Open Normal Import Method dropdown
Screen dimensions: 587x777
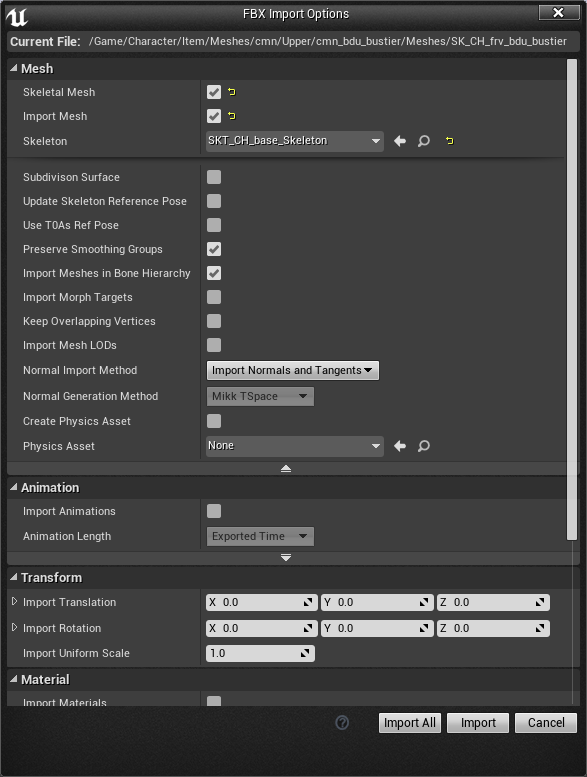(292, 370)
